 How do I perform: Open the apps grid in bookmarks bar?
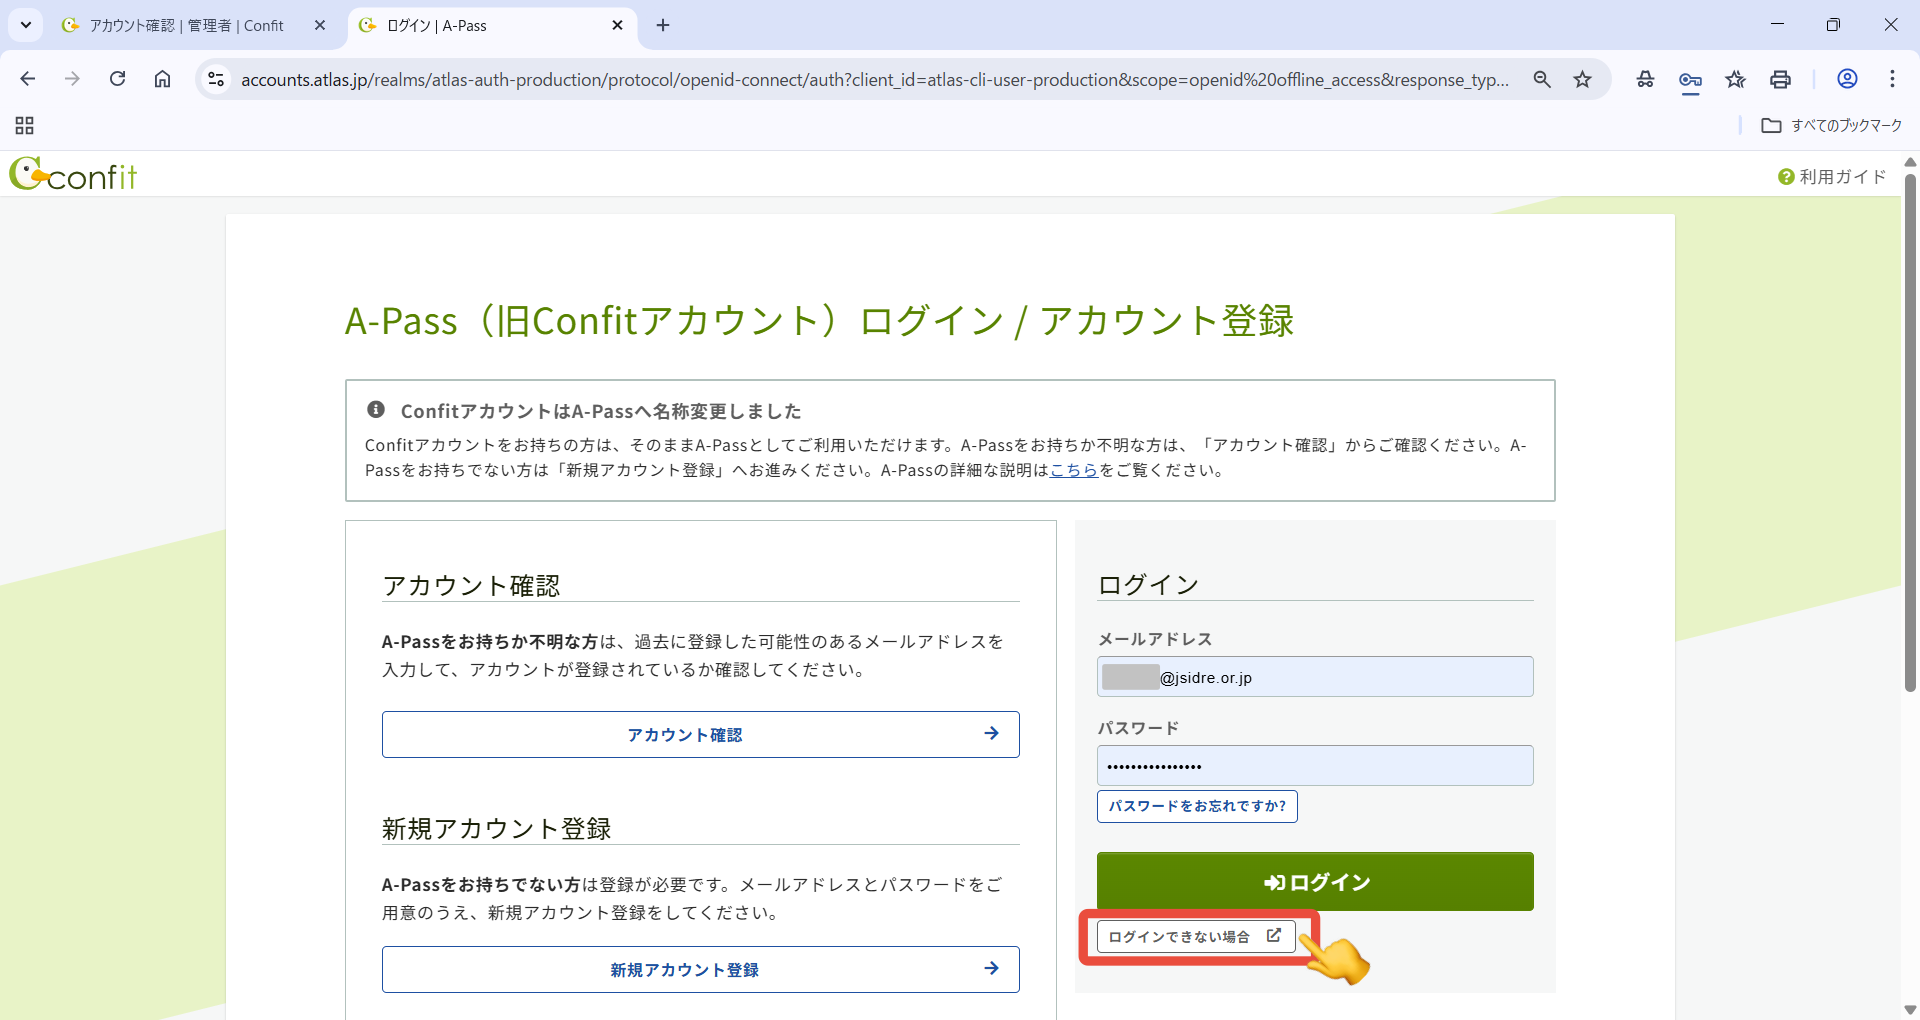(x=25, y=126)
